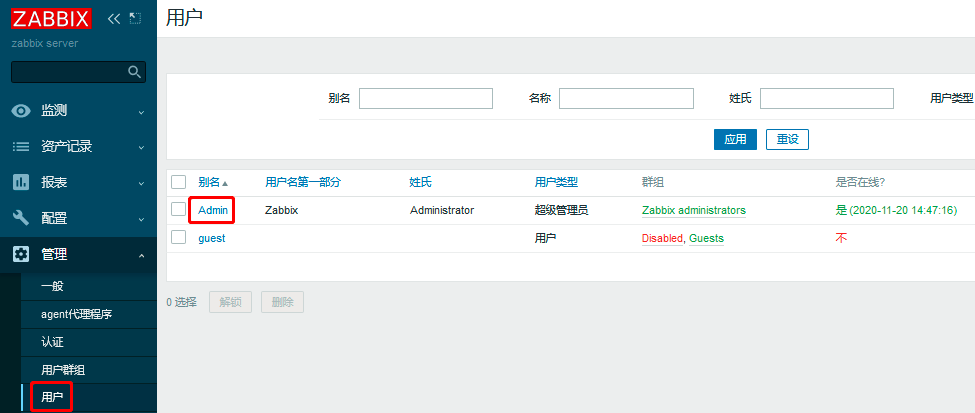Click the sidebar search magnifier icon
Screen dimensions: 975x413
[x=134, y=72]
